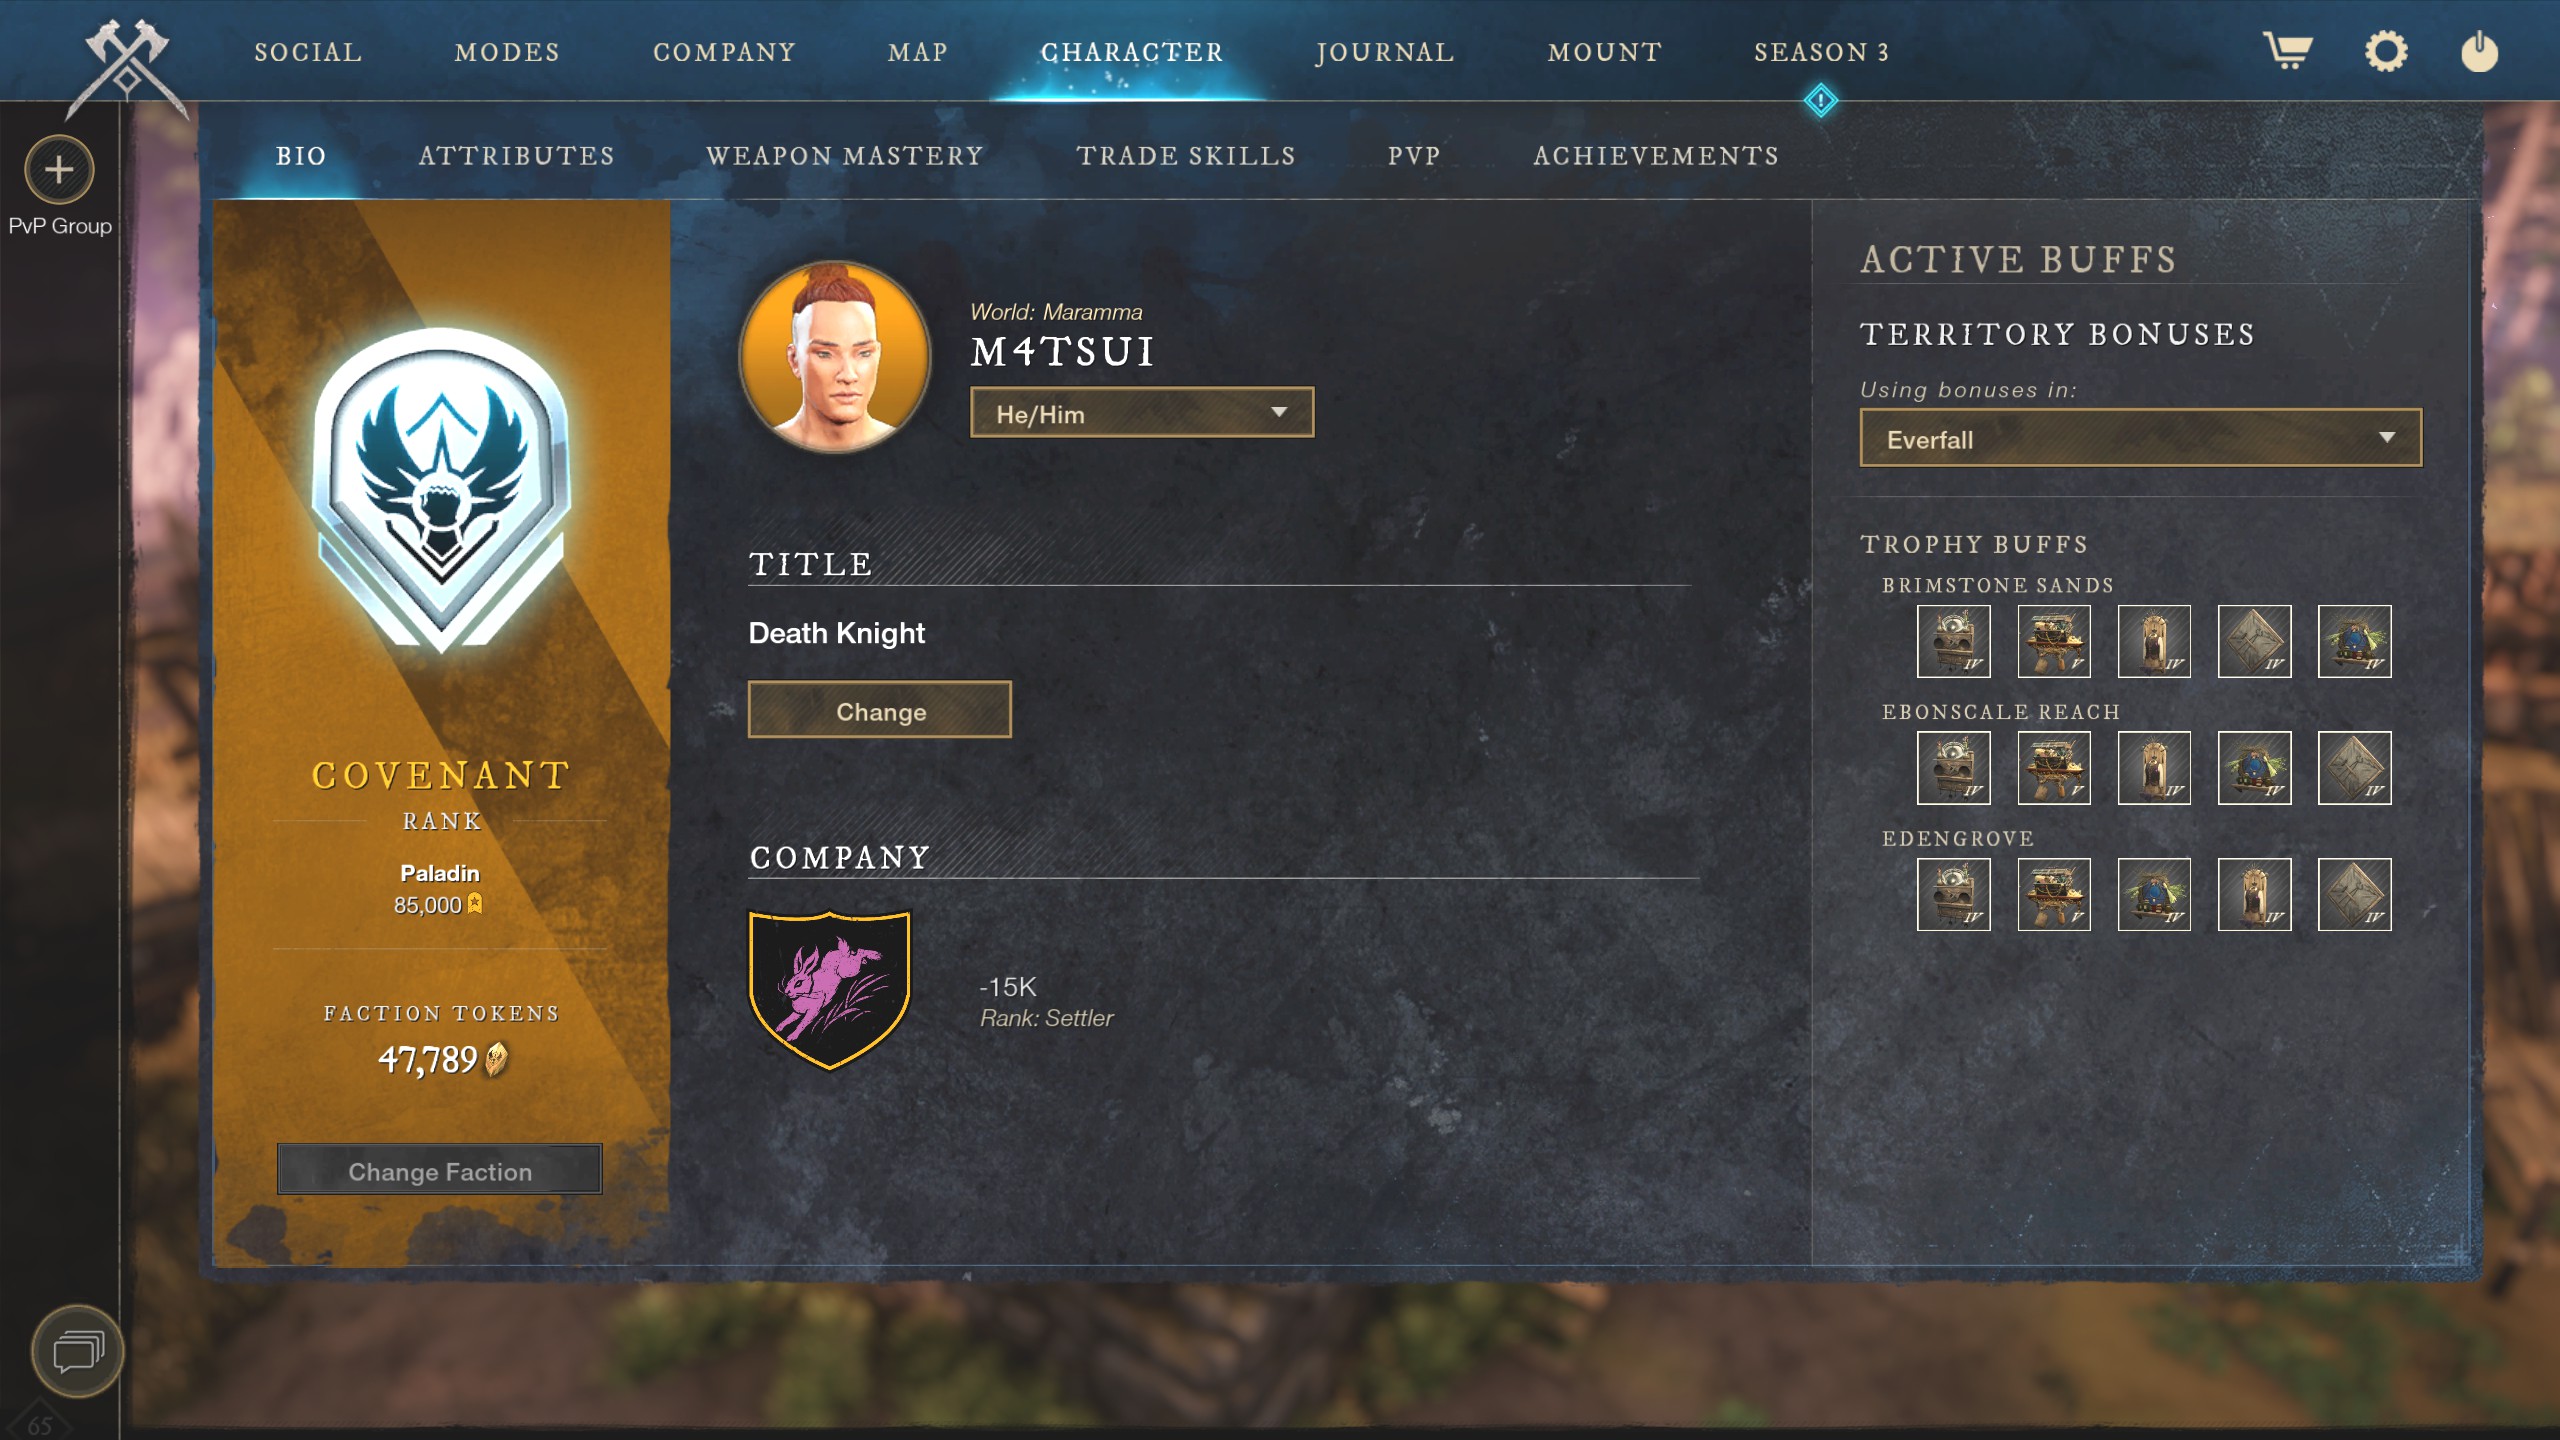This screenshot has width=2560, height=1440.
Task: Switch to the Attributes tab
Action: [x=517, y=156]
